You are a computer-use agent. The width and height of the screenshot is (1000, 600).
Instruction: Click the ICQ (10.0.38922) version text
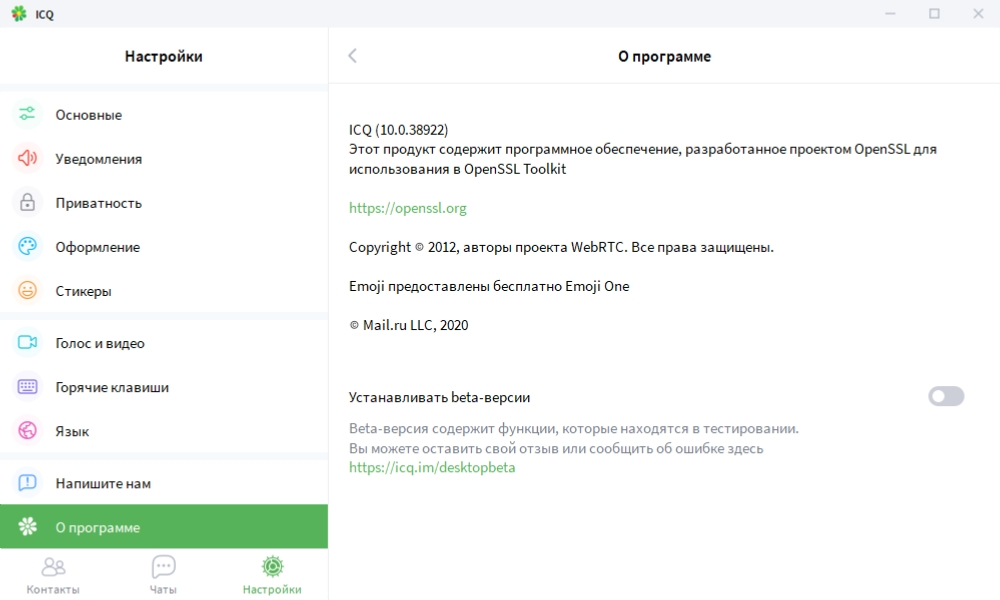[x=399, y=129]
